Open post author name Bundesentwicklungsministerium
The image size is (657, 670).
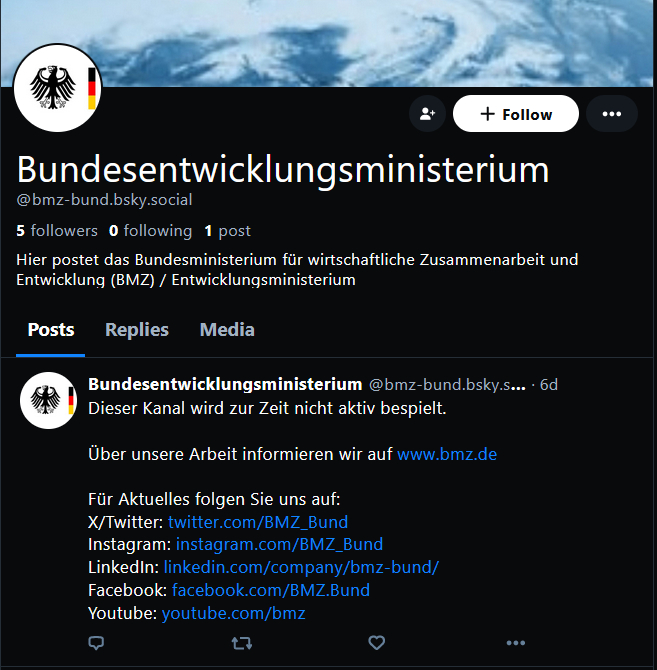pos(225,384)
